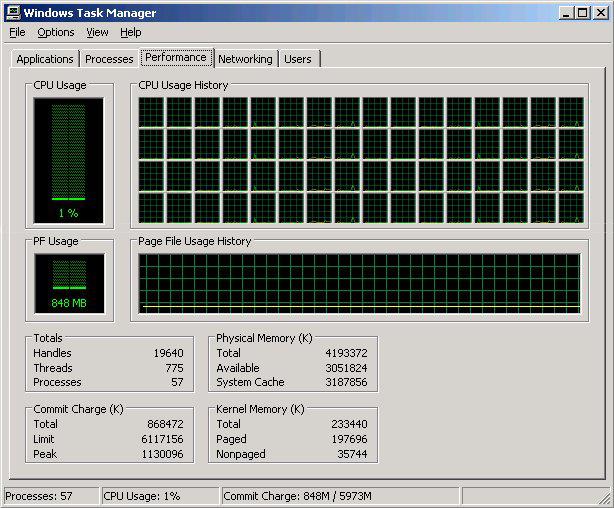Switch to the Networking tab

[x=245, y=59]
